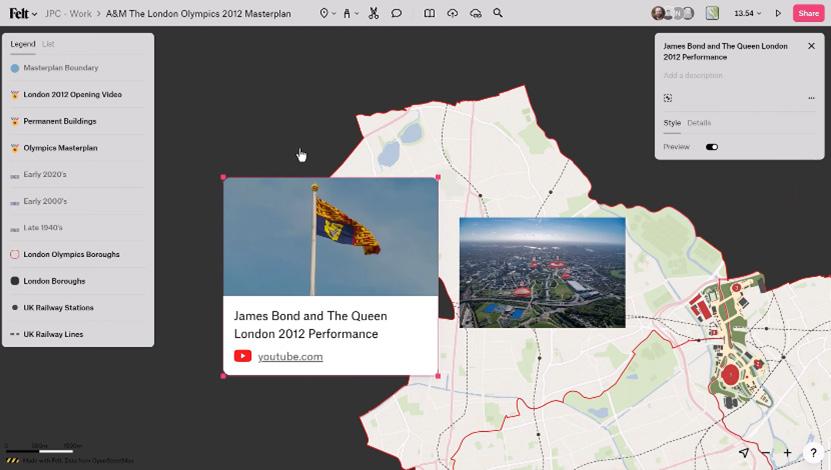This screenshot has height=470, width=831.
Task: Toggle the Preview switch
Action: point(712,147)
